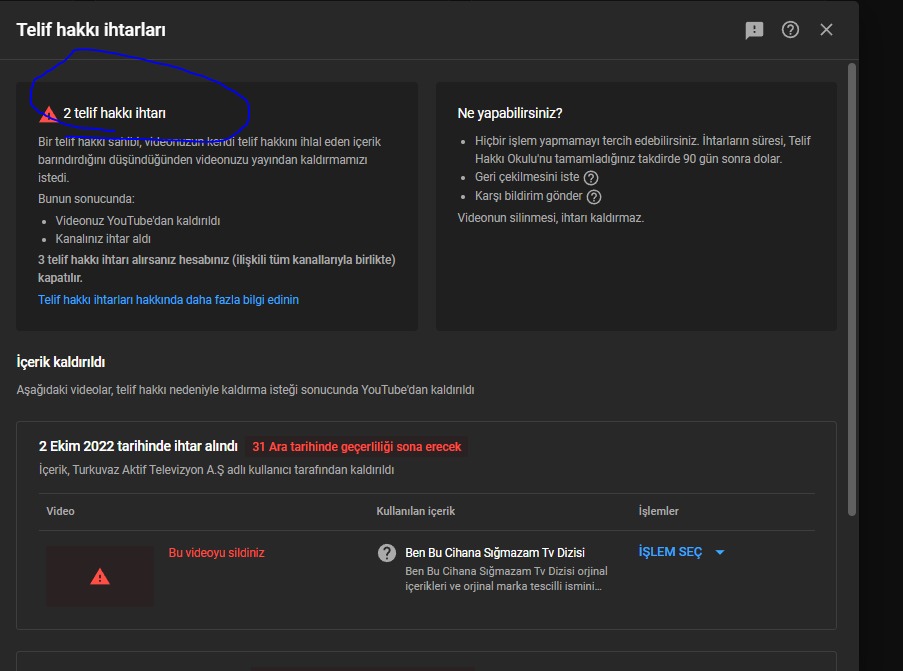Click the red warning icon beside 2 telif hakkı ihtarı
The image size is (903, 671).
[48, 114]
